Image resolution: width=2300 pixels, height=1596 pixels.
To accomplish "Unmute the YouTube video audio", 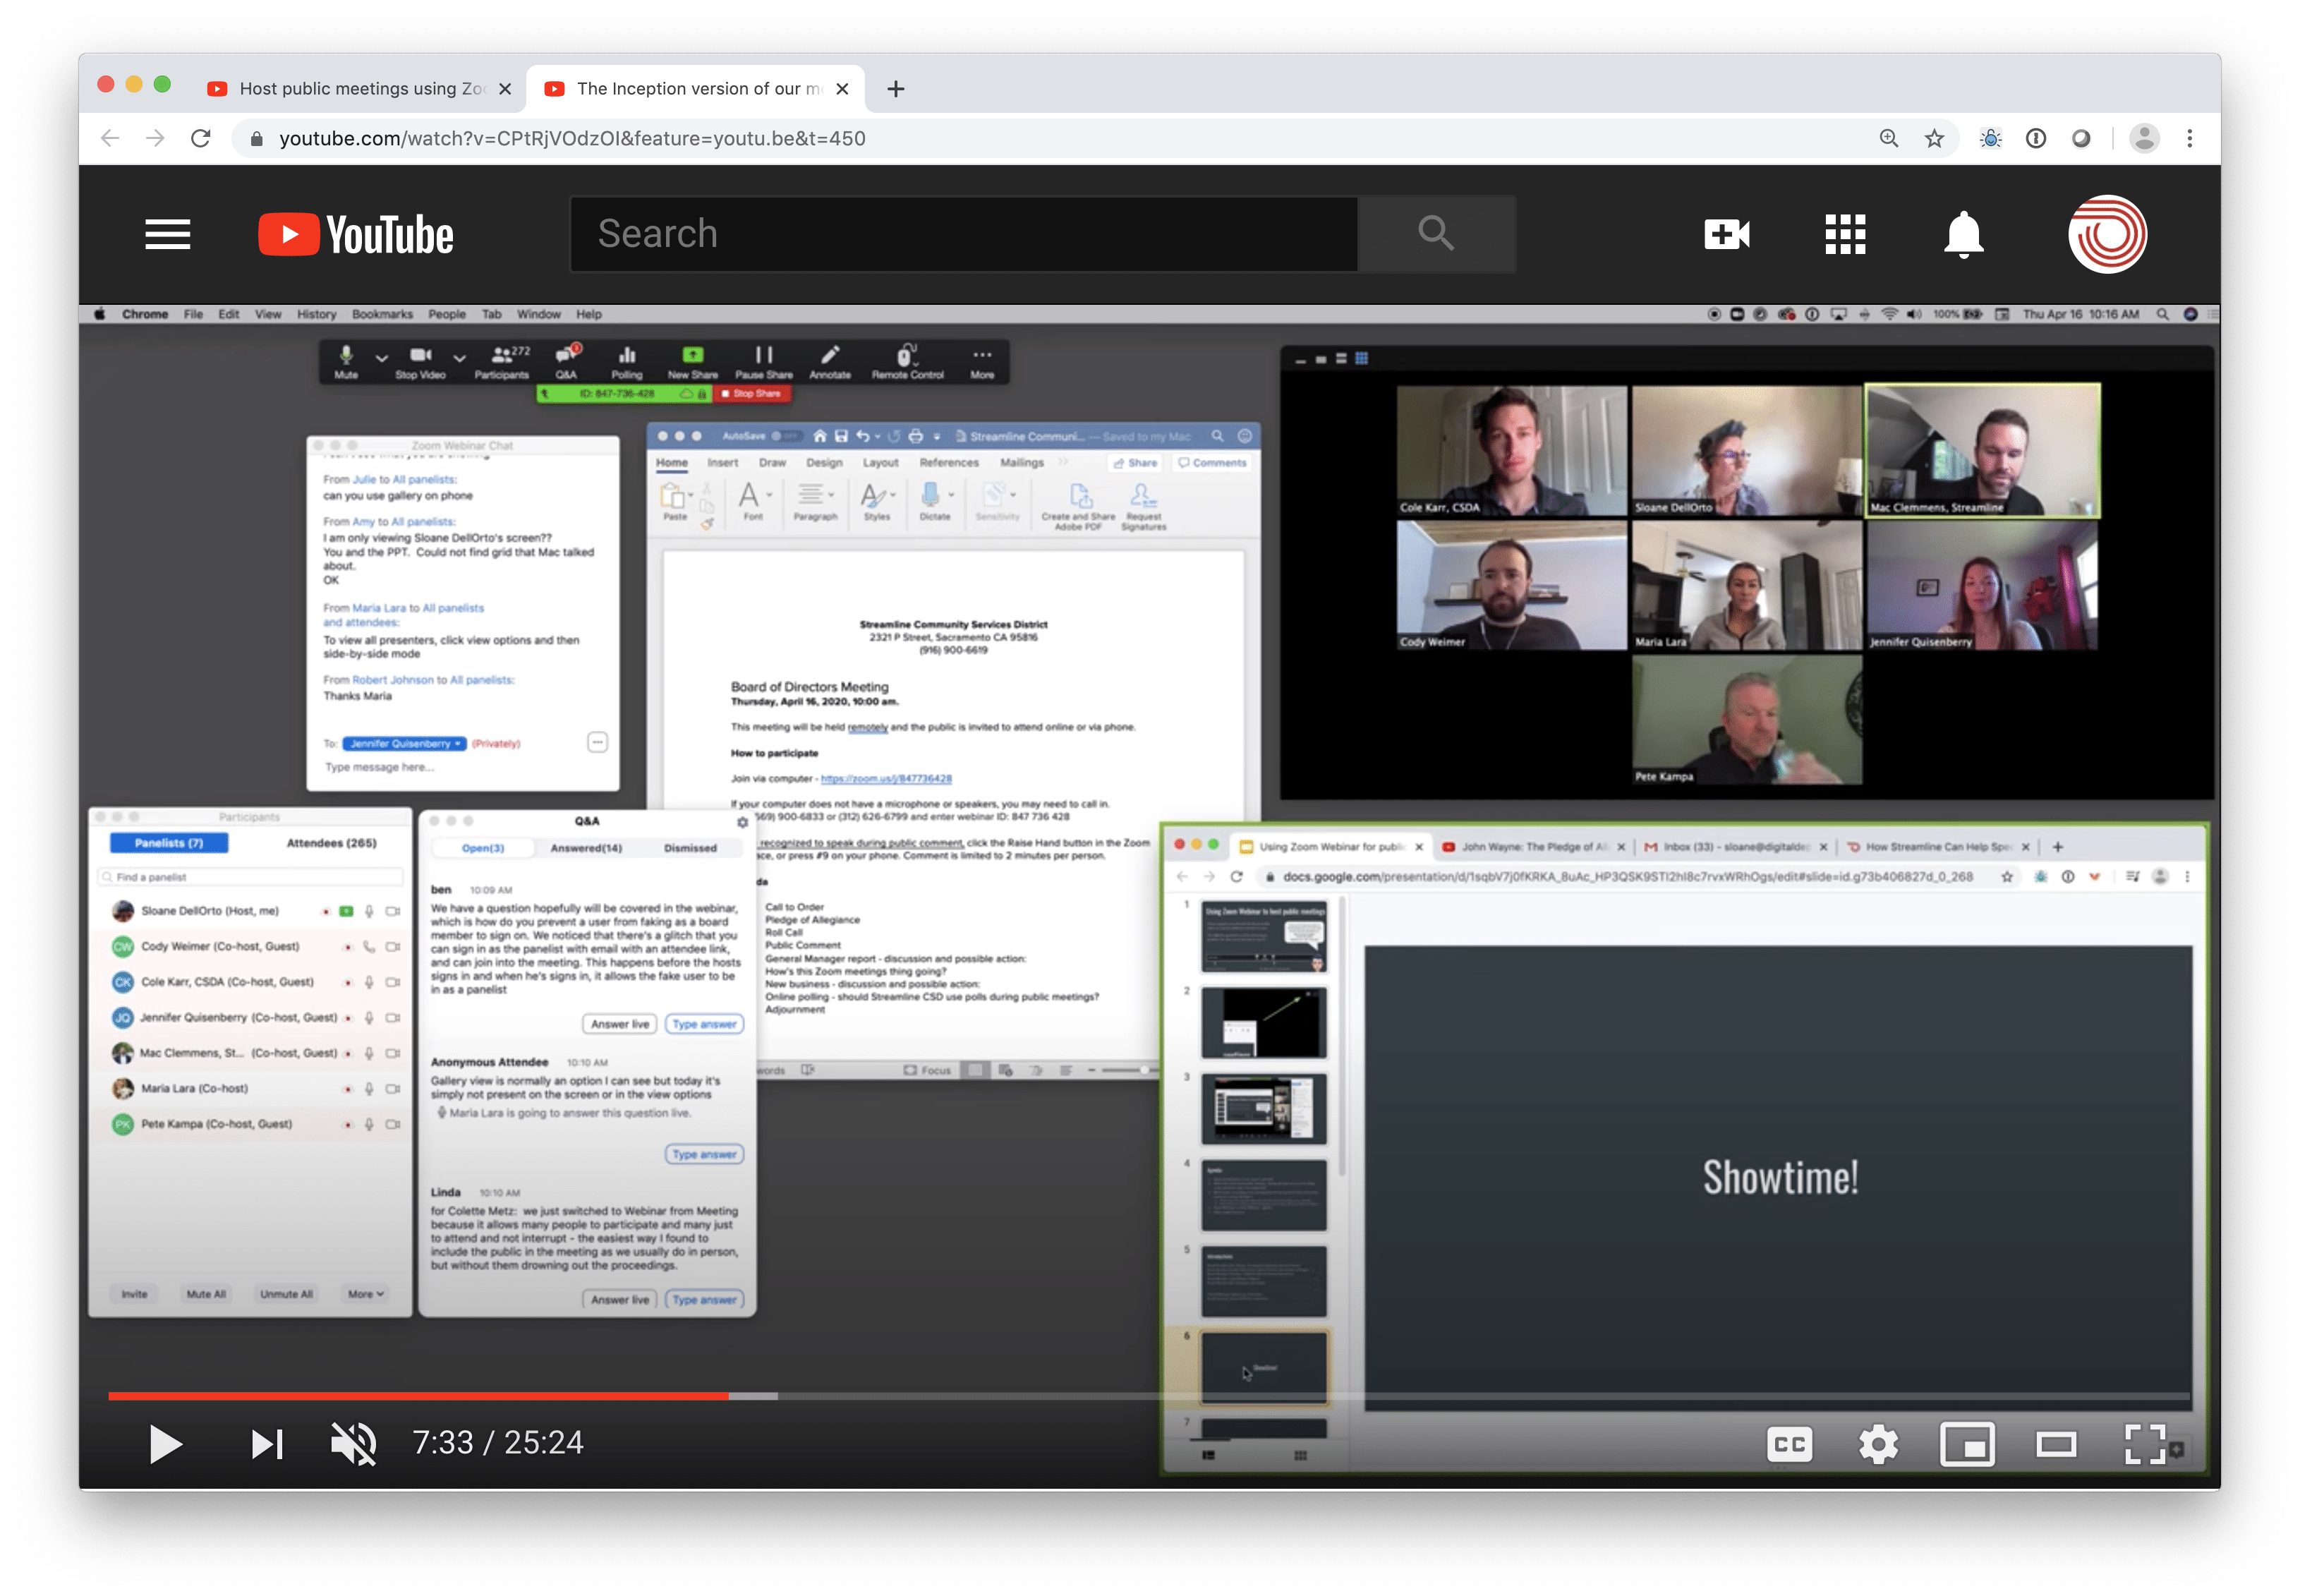I will tap(353, 1444).
